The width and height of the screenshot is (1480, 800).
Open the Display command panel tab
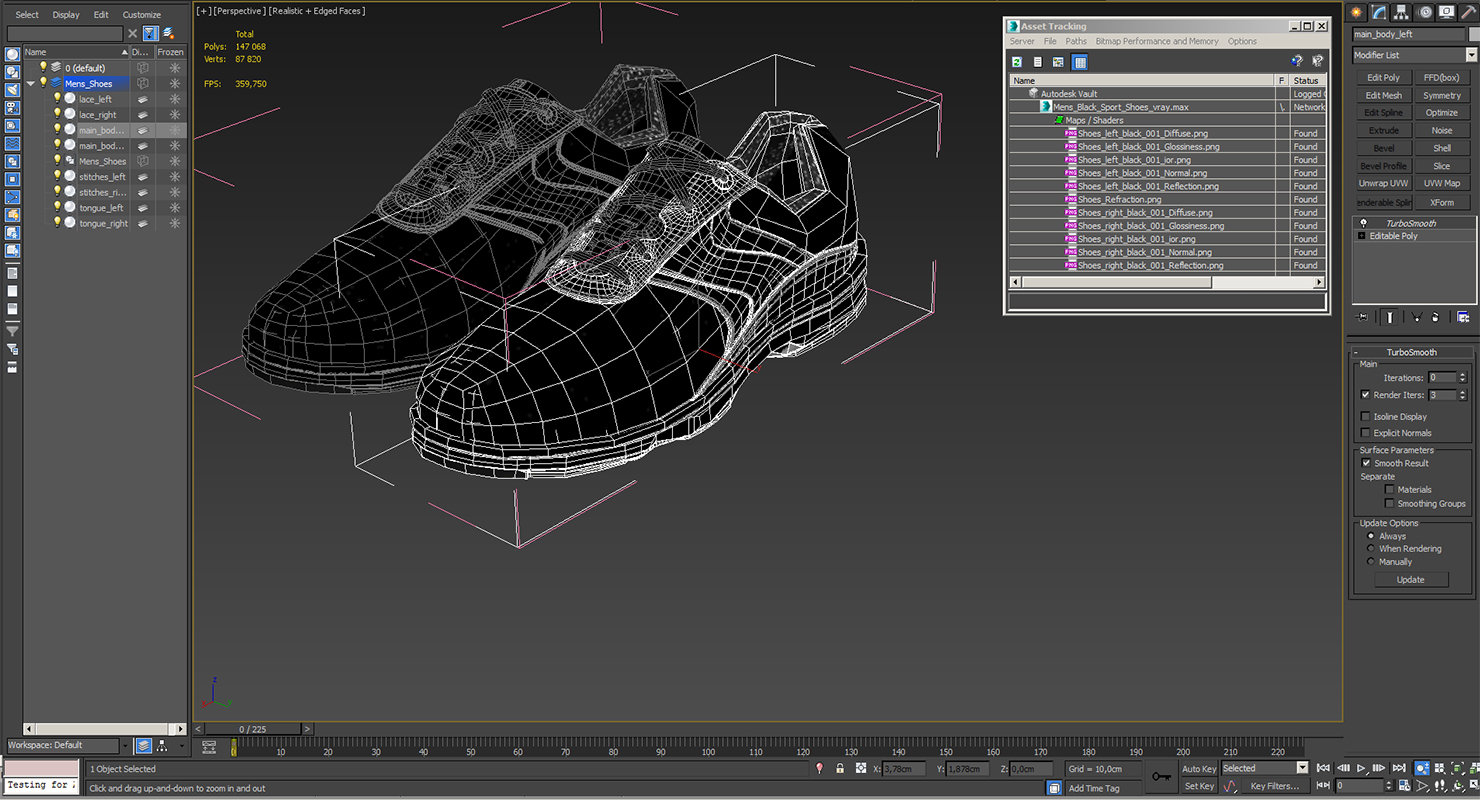pos(1447,12)
